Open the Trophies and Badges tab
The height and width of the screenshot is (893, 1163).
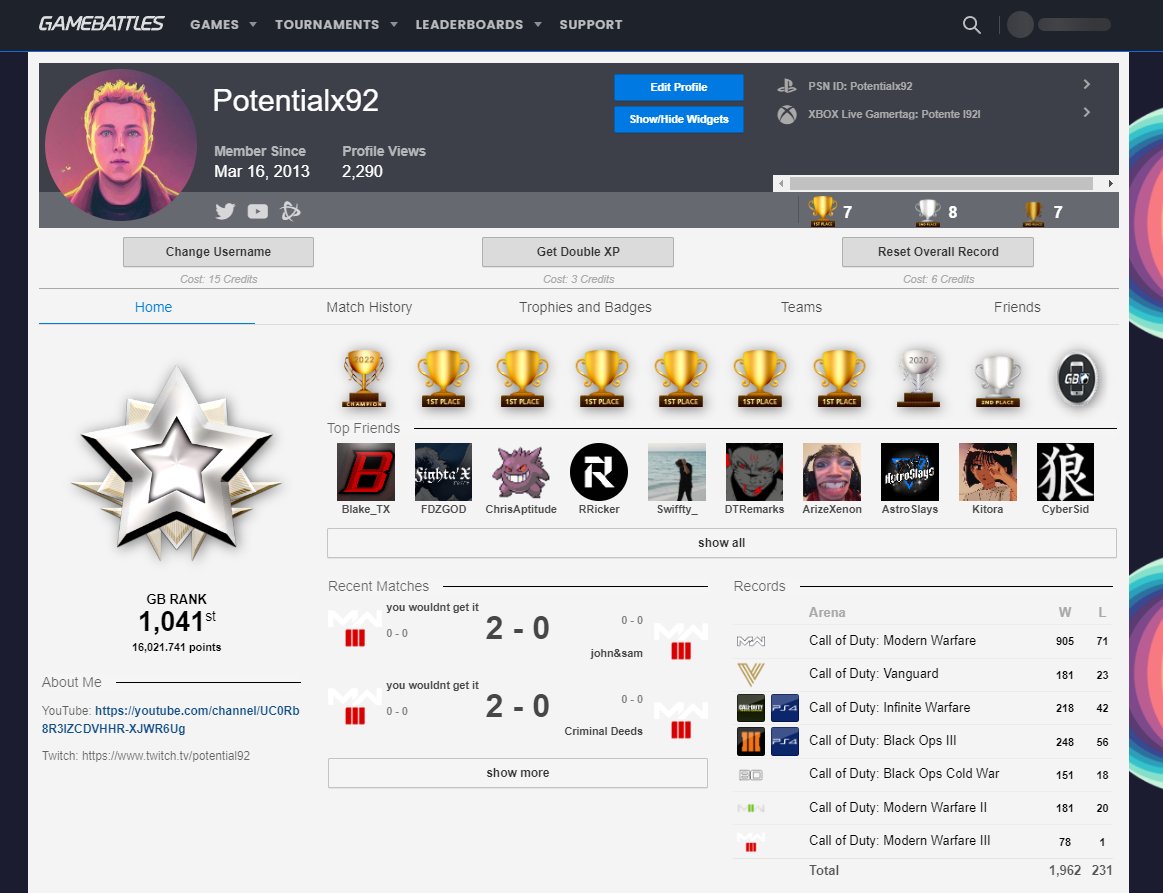[x=585, y=307]
